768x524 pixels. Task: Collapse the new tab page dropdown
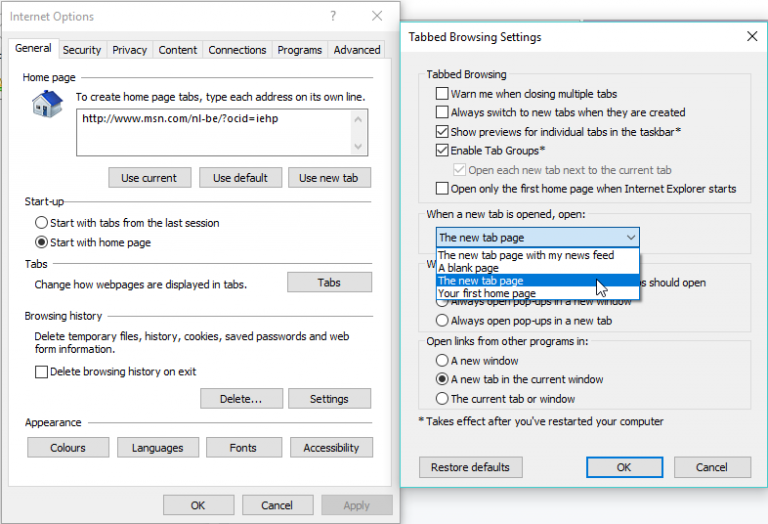click(629, 238)
